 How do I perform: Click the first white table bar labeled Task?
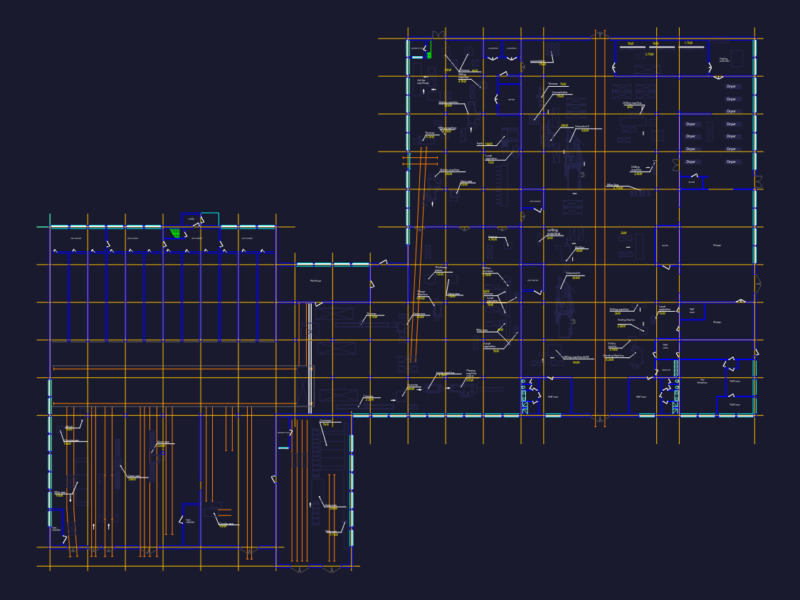click(x=632, y=46)
